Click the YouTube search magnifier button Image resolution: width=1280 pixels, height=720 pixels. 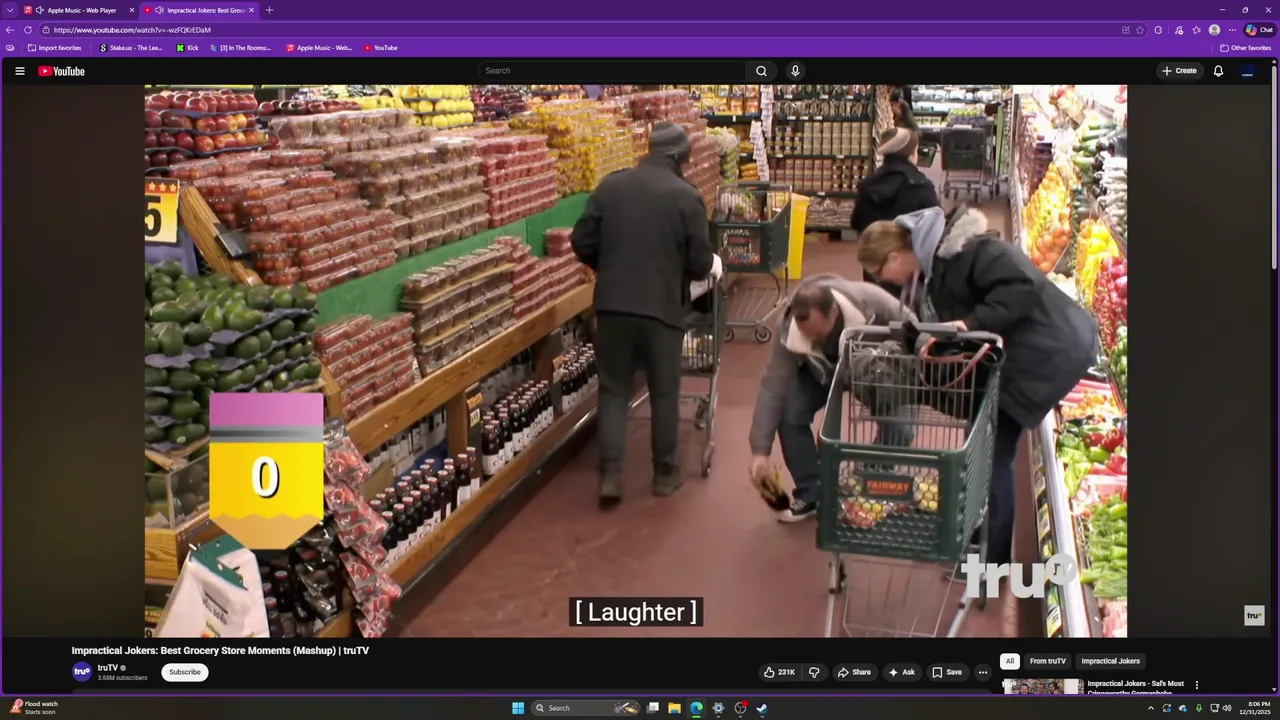pos(761,71)
